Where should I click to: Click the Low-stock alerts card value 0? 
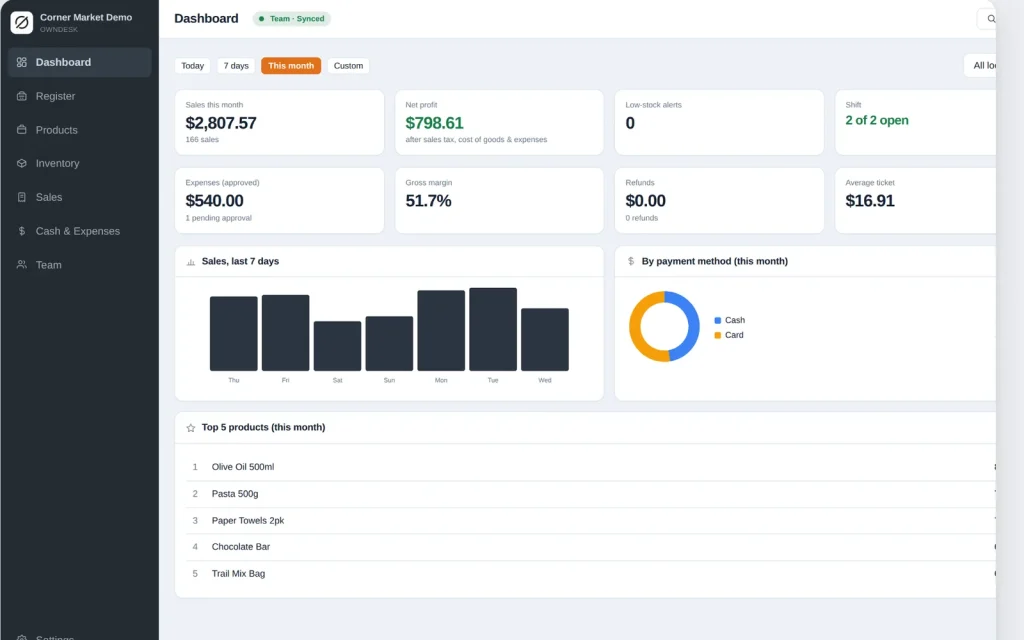630,123
